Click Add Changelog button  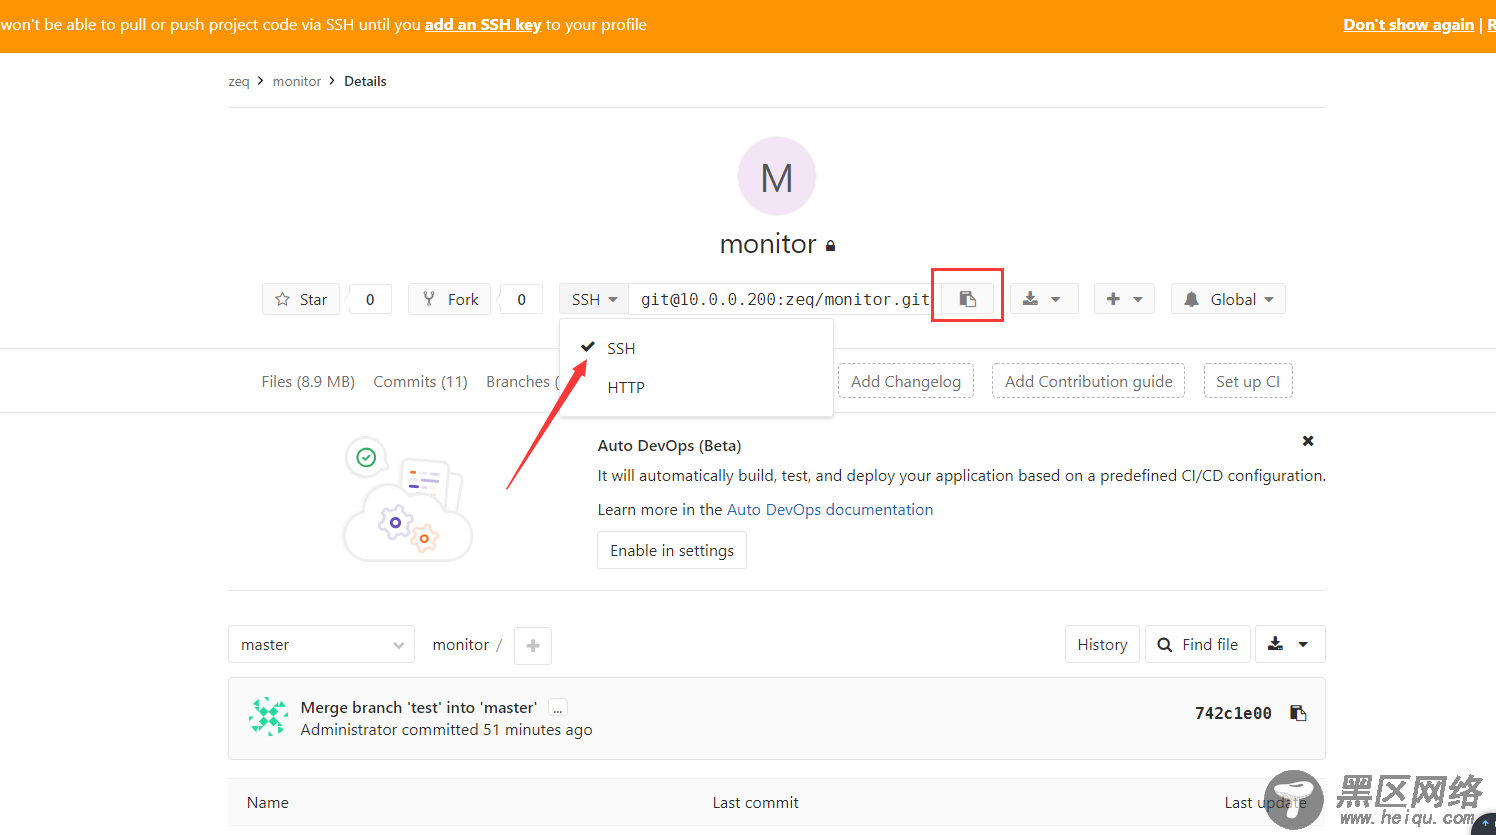click(906, 381)
